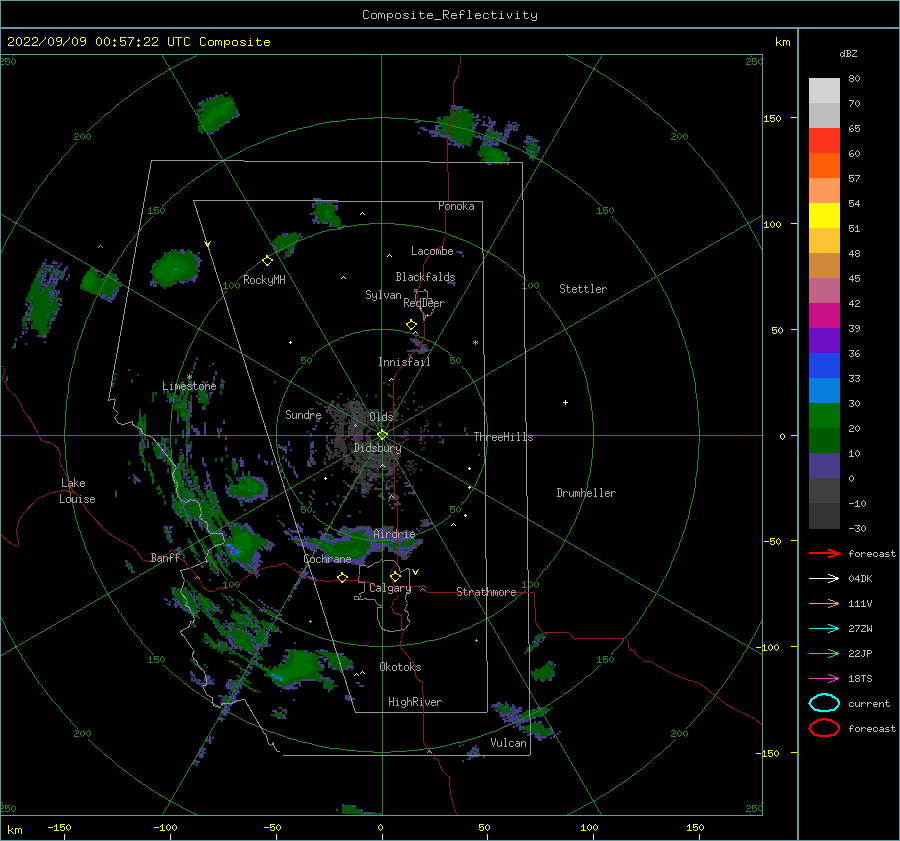Click the magenta 18TS arrow icon

click(824, 679)
